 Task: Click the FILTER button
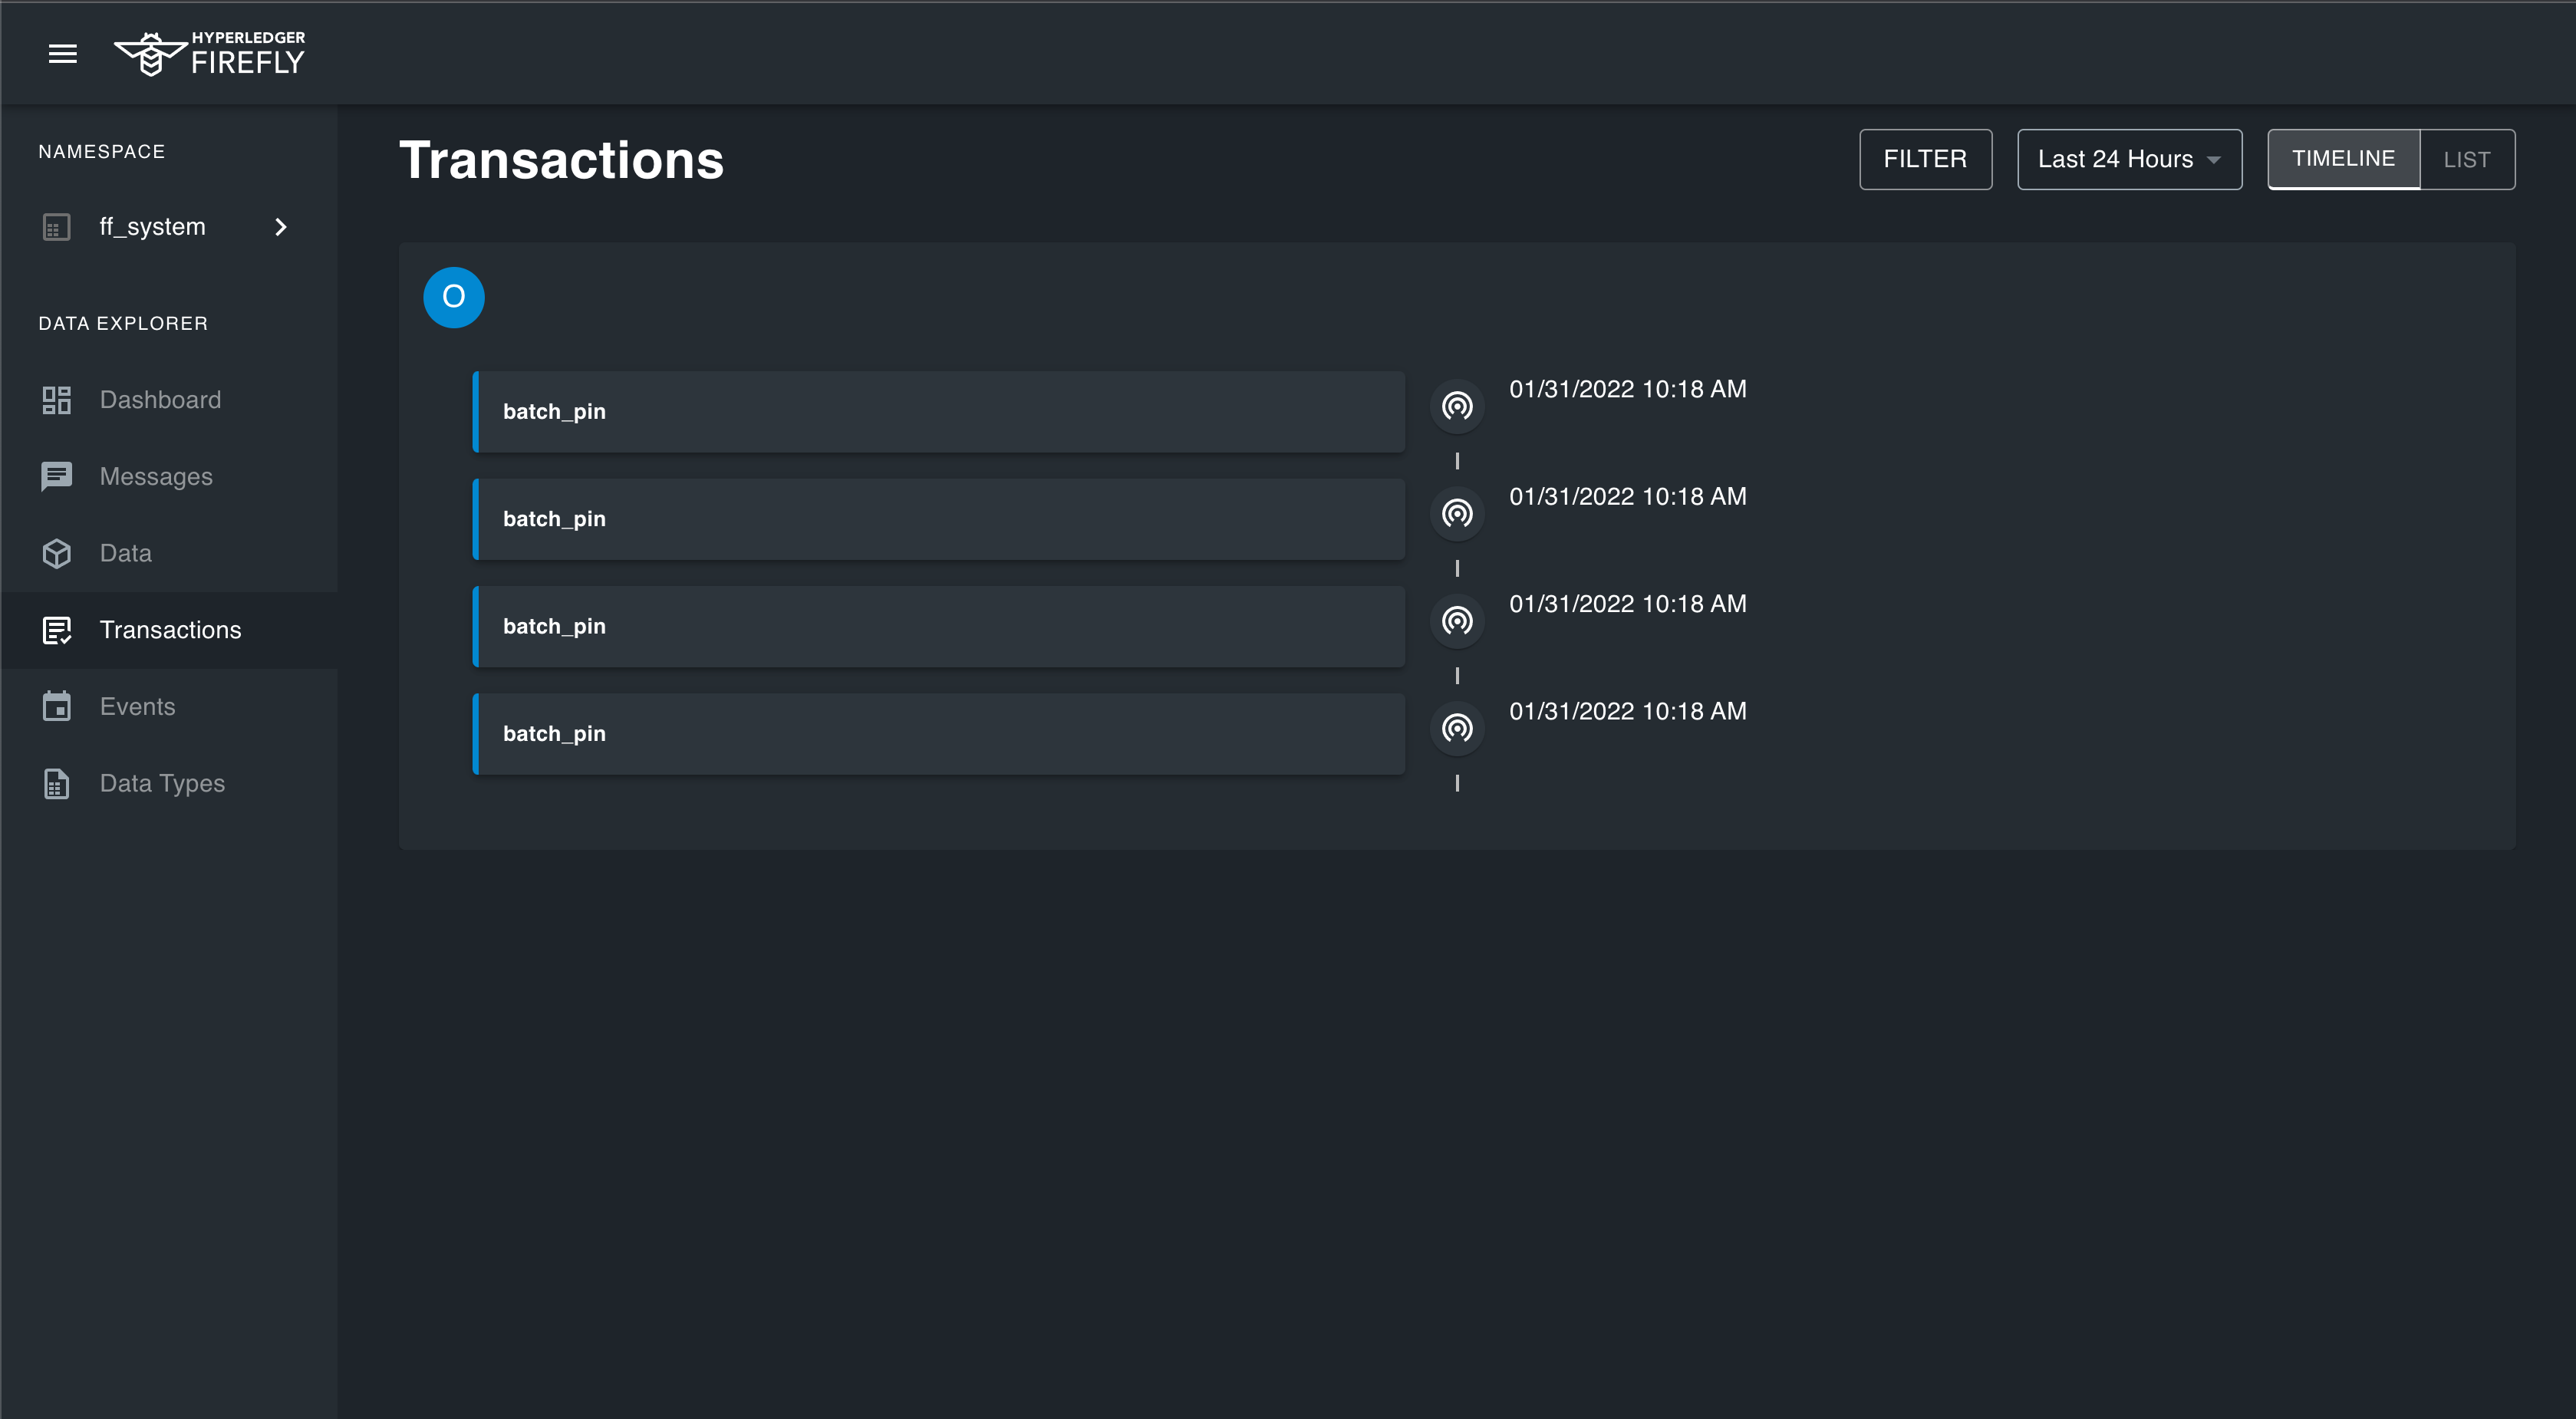tap(1925, 159)
